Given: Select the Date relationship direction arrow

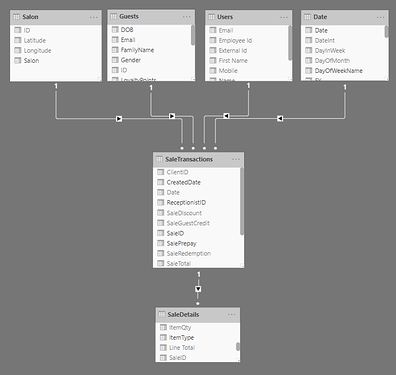Looking at the screenshot, I should [280, 118].
